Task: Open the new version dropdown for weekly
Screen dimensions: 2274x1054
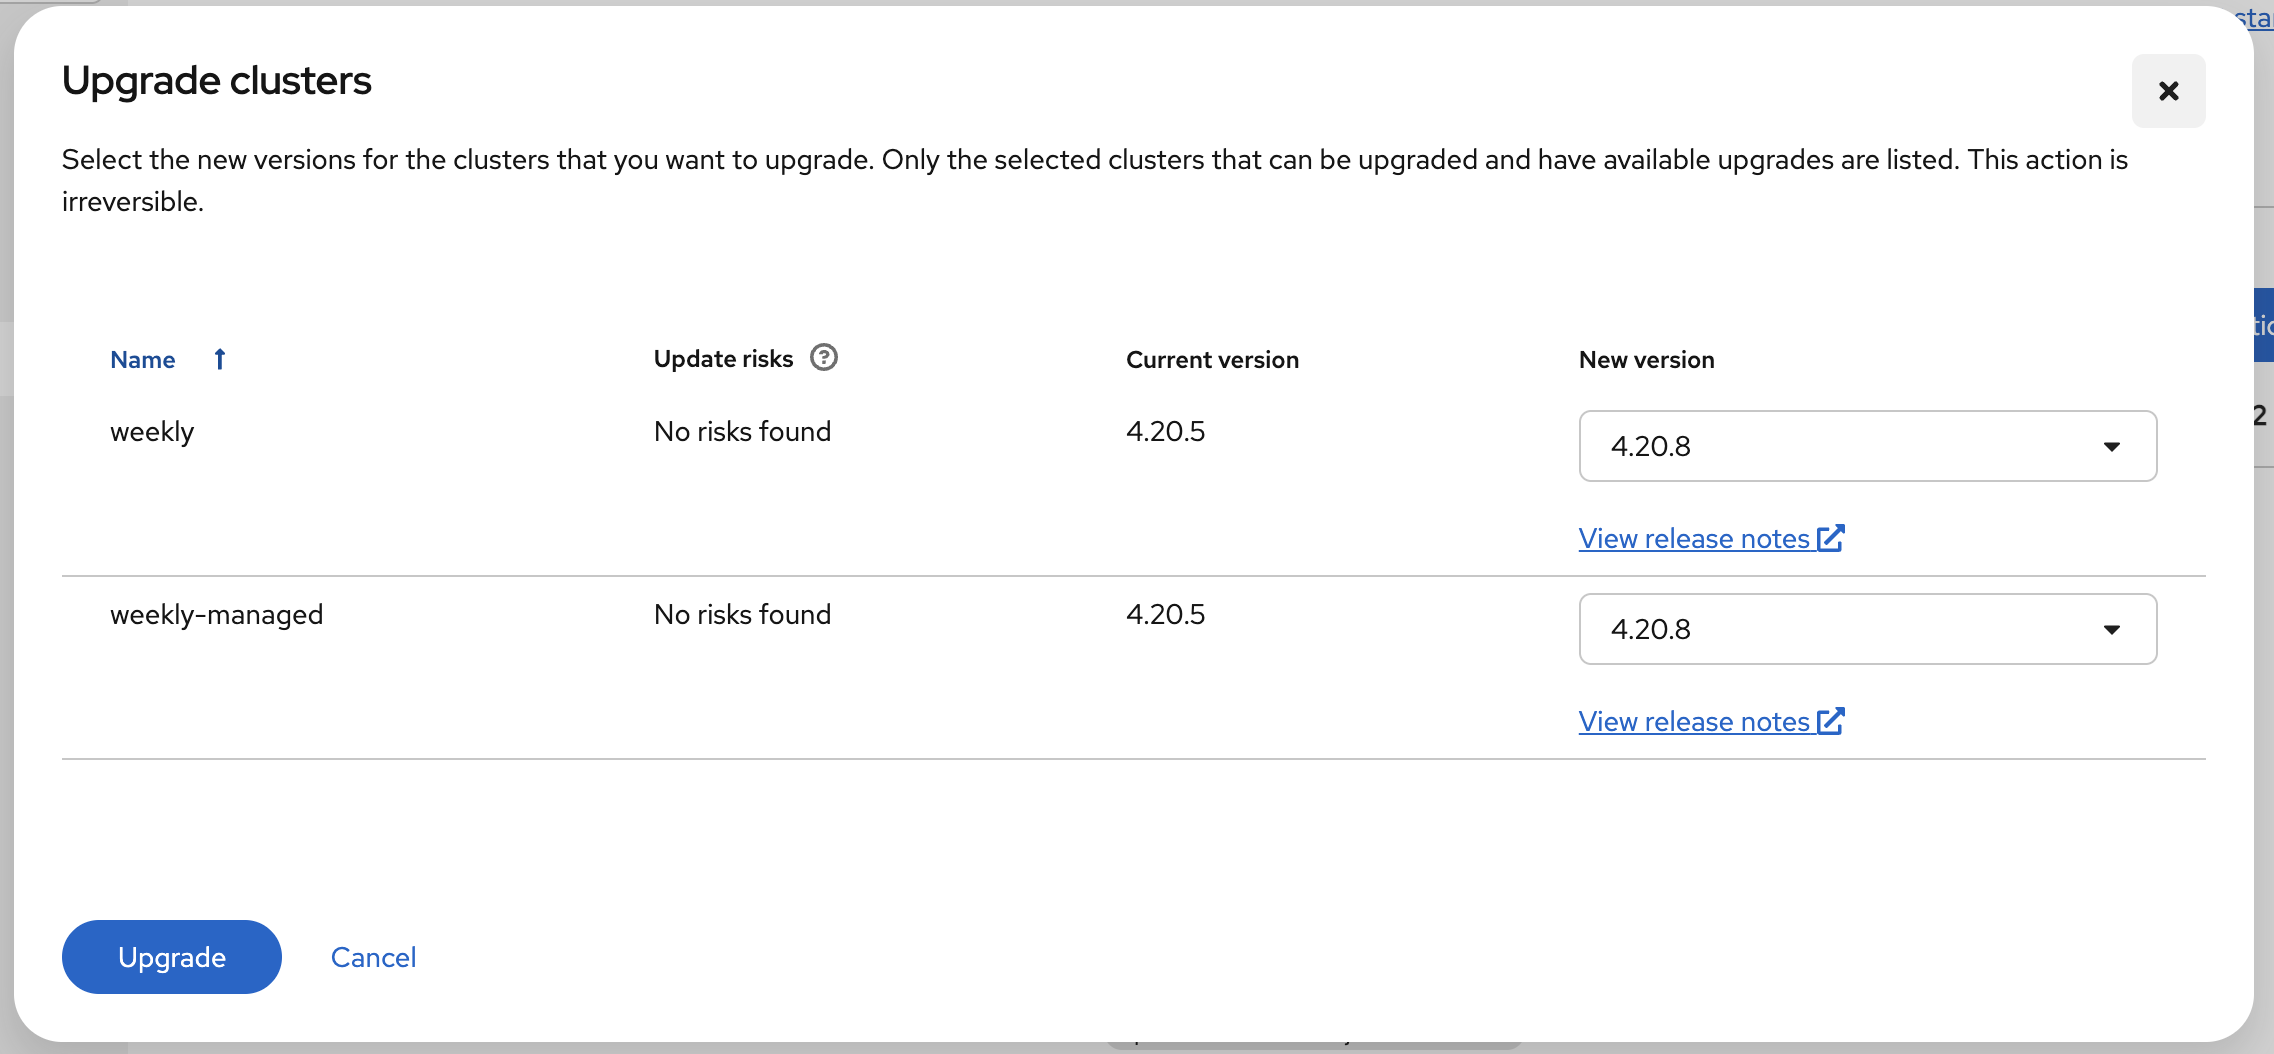Action: [x=1866, y=446]
